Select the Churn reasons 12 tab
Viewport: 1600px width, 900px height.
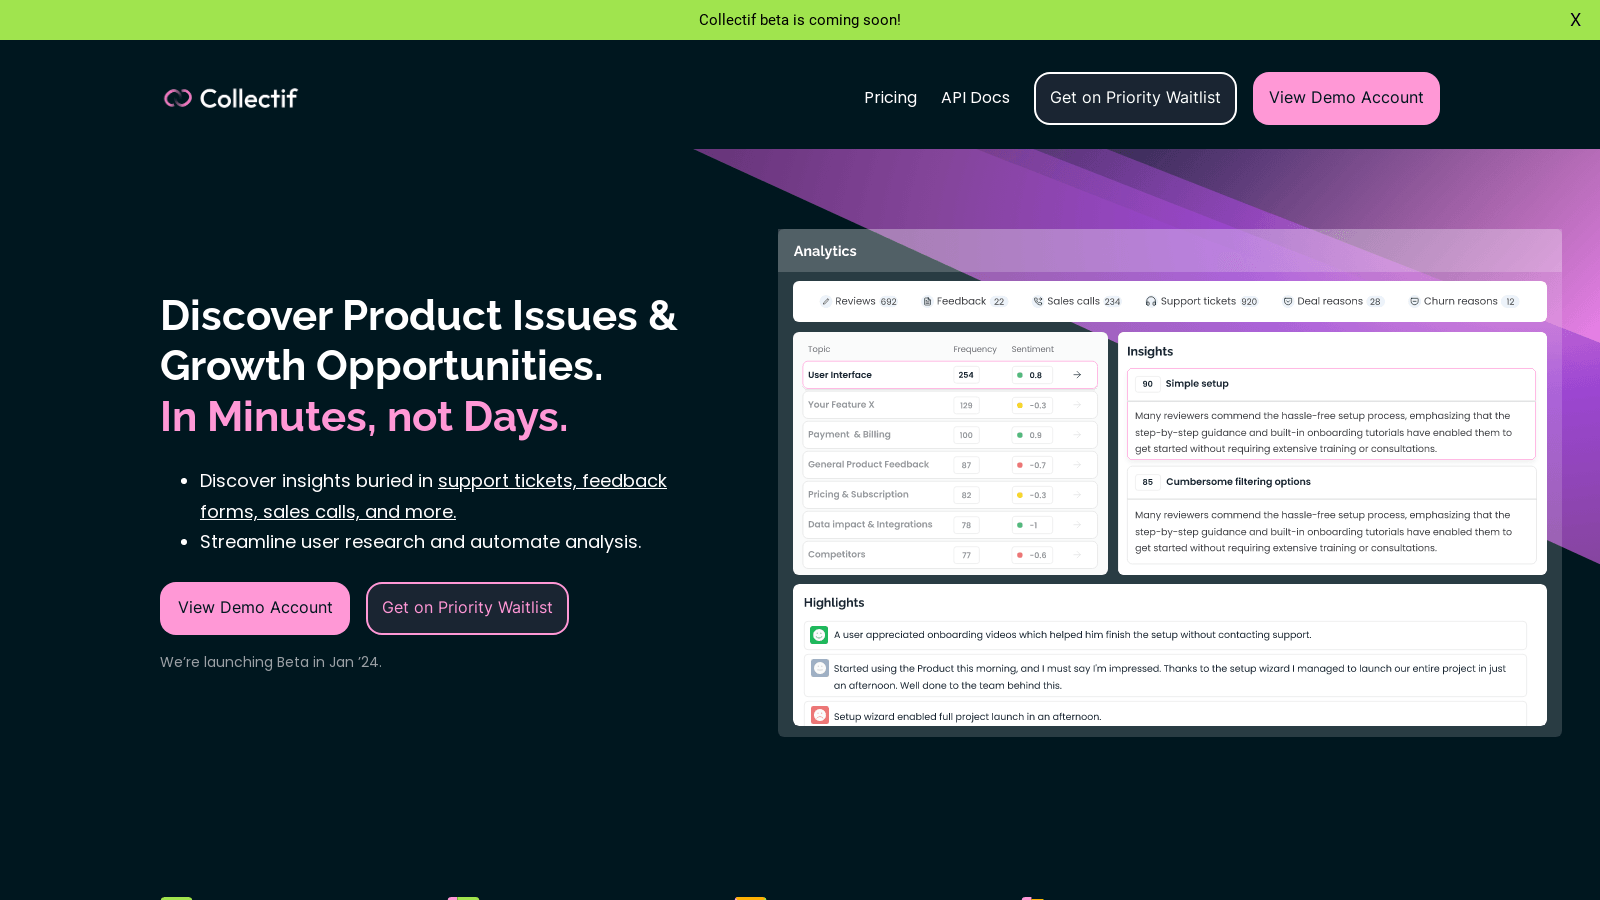pos(1463,301)
